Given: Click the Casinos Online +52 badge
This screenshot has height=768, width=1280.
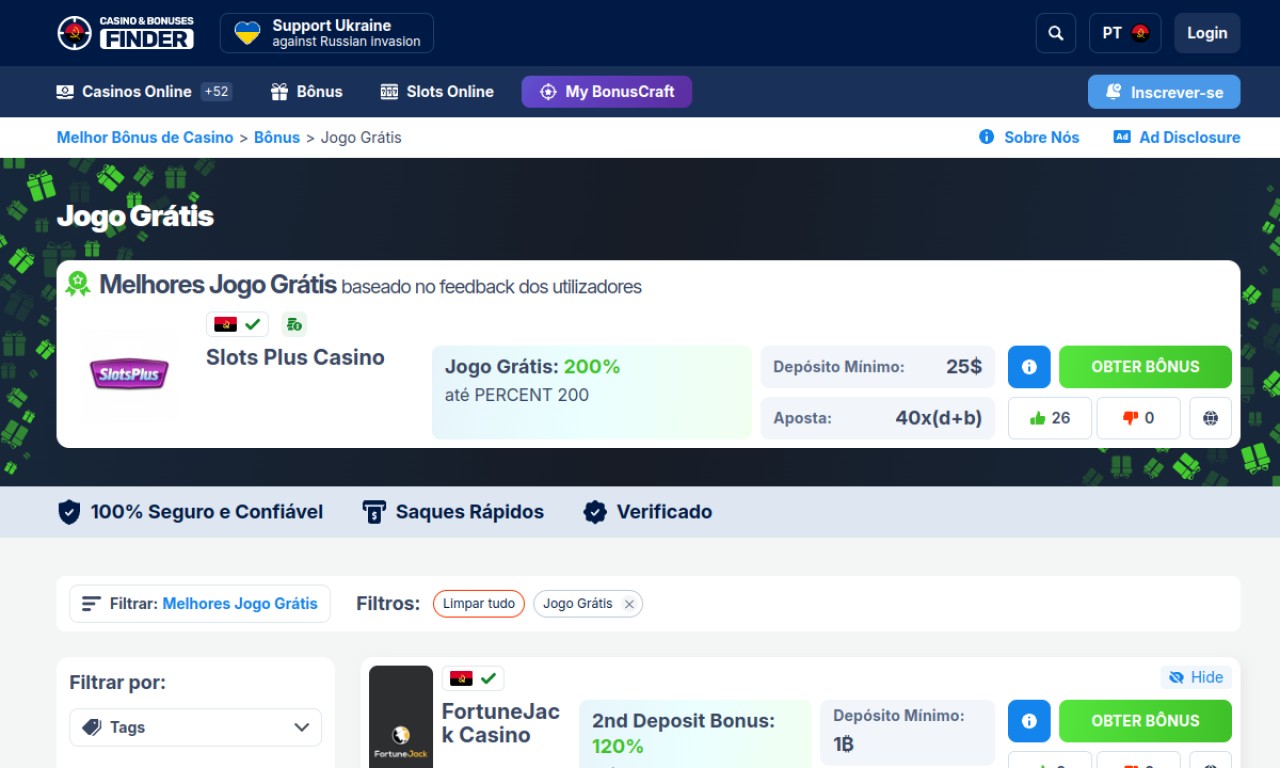Looking at the screenshot, I should point(216,92).
